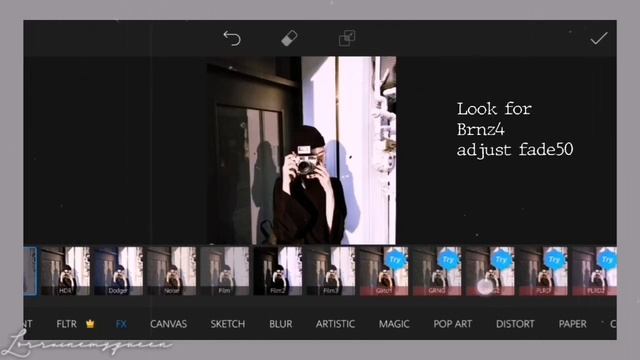Viewport: 640px width, 360px height.
Task: Apply the Noise effect thumbnail
Action: tap(171, 271)
